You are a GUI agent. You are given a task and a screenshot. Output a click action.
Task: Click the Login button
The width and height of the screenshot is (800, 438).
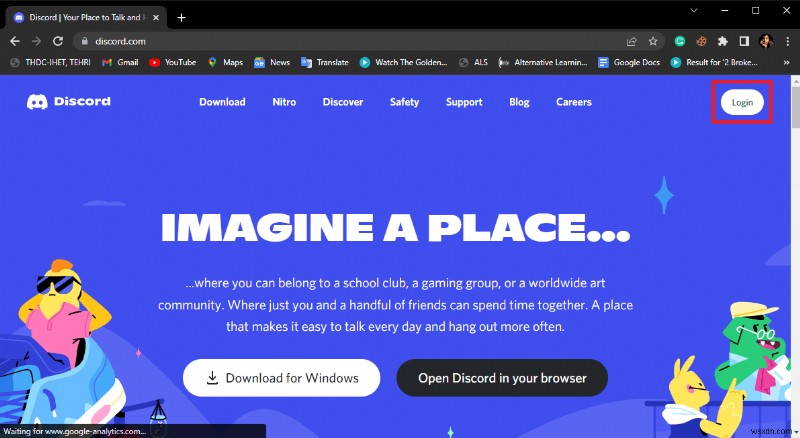point(742,102)
